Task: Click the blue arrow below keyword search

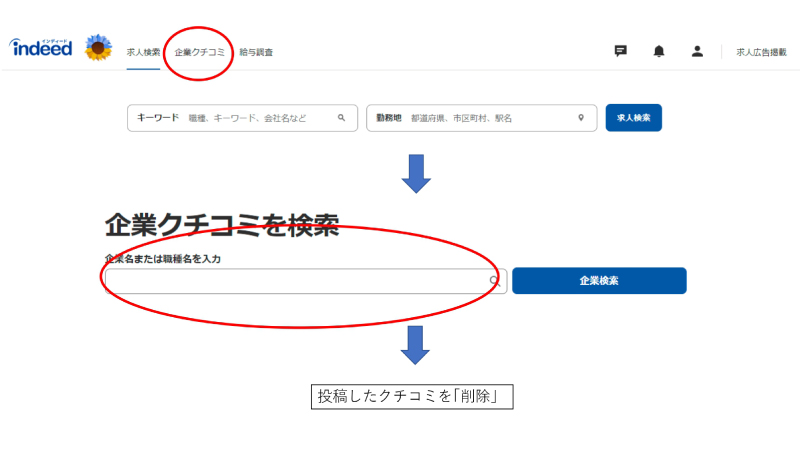Action: 415,173
